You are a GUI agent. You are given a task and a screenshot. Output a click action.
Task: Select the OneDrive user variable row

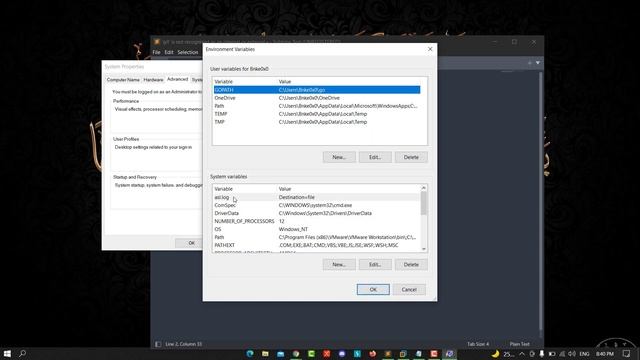click(x=317, y=98)
